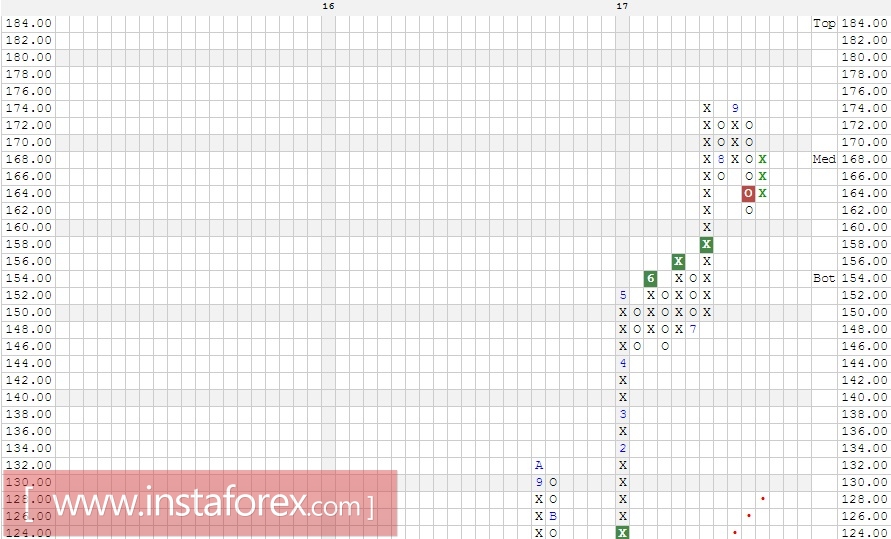Select the 'Med' label
This screenshot has width=891, height=539.
coord(824,159)
